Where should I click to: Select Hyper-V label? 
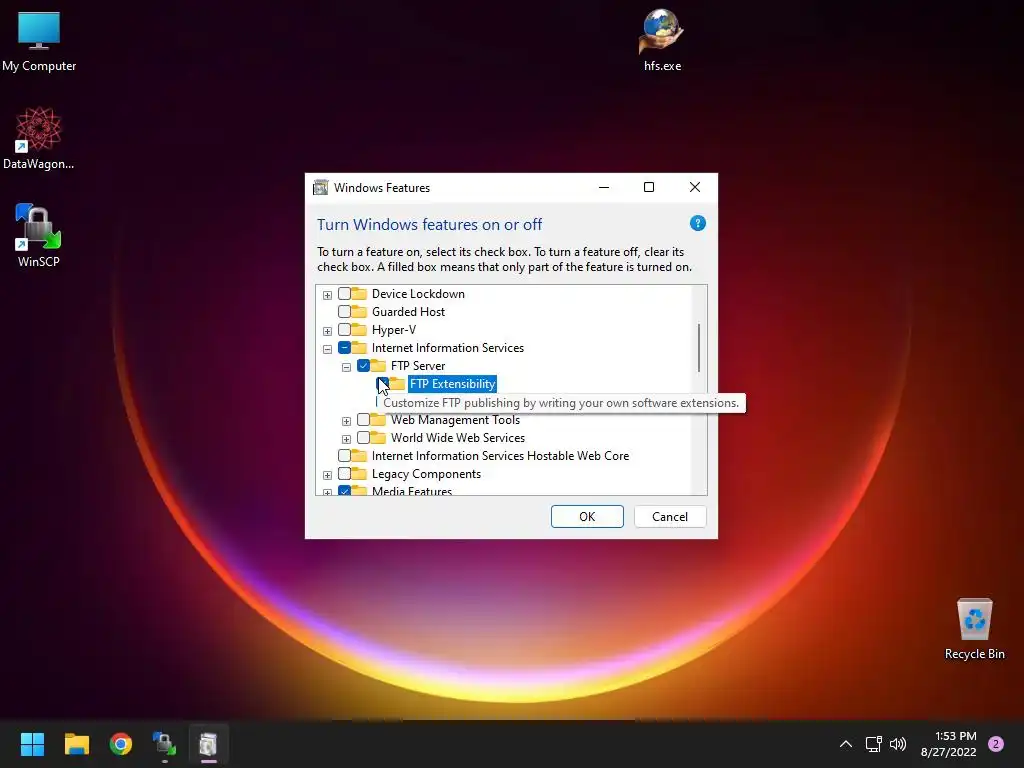pyautogui.click(x=394, y=330)
